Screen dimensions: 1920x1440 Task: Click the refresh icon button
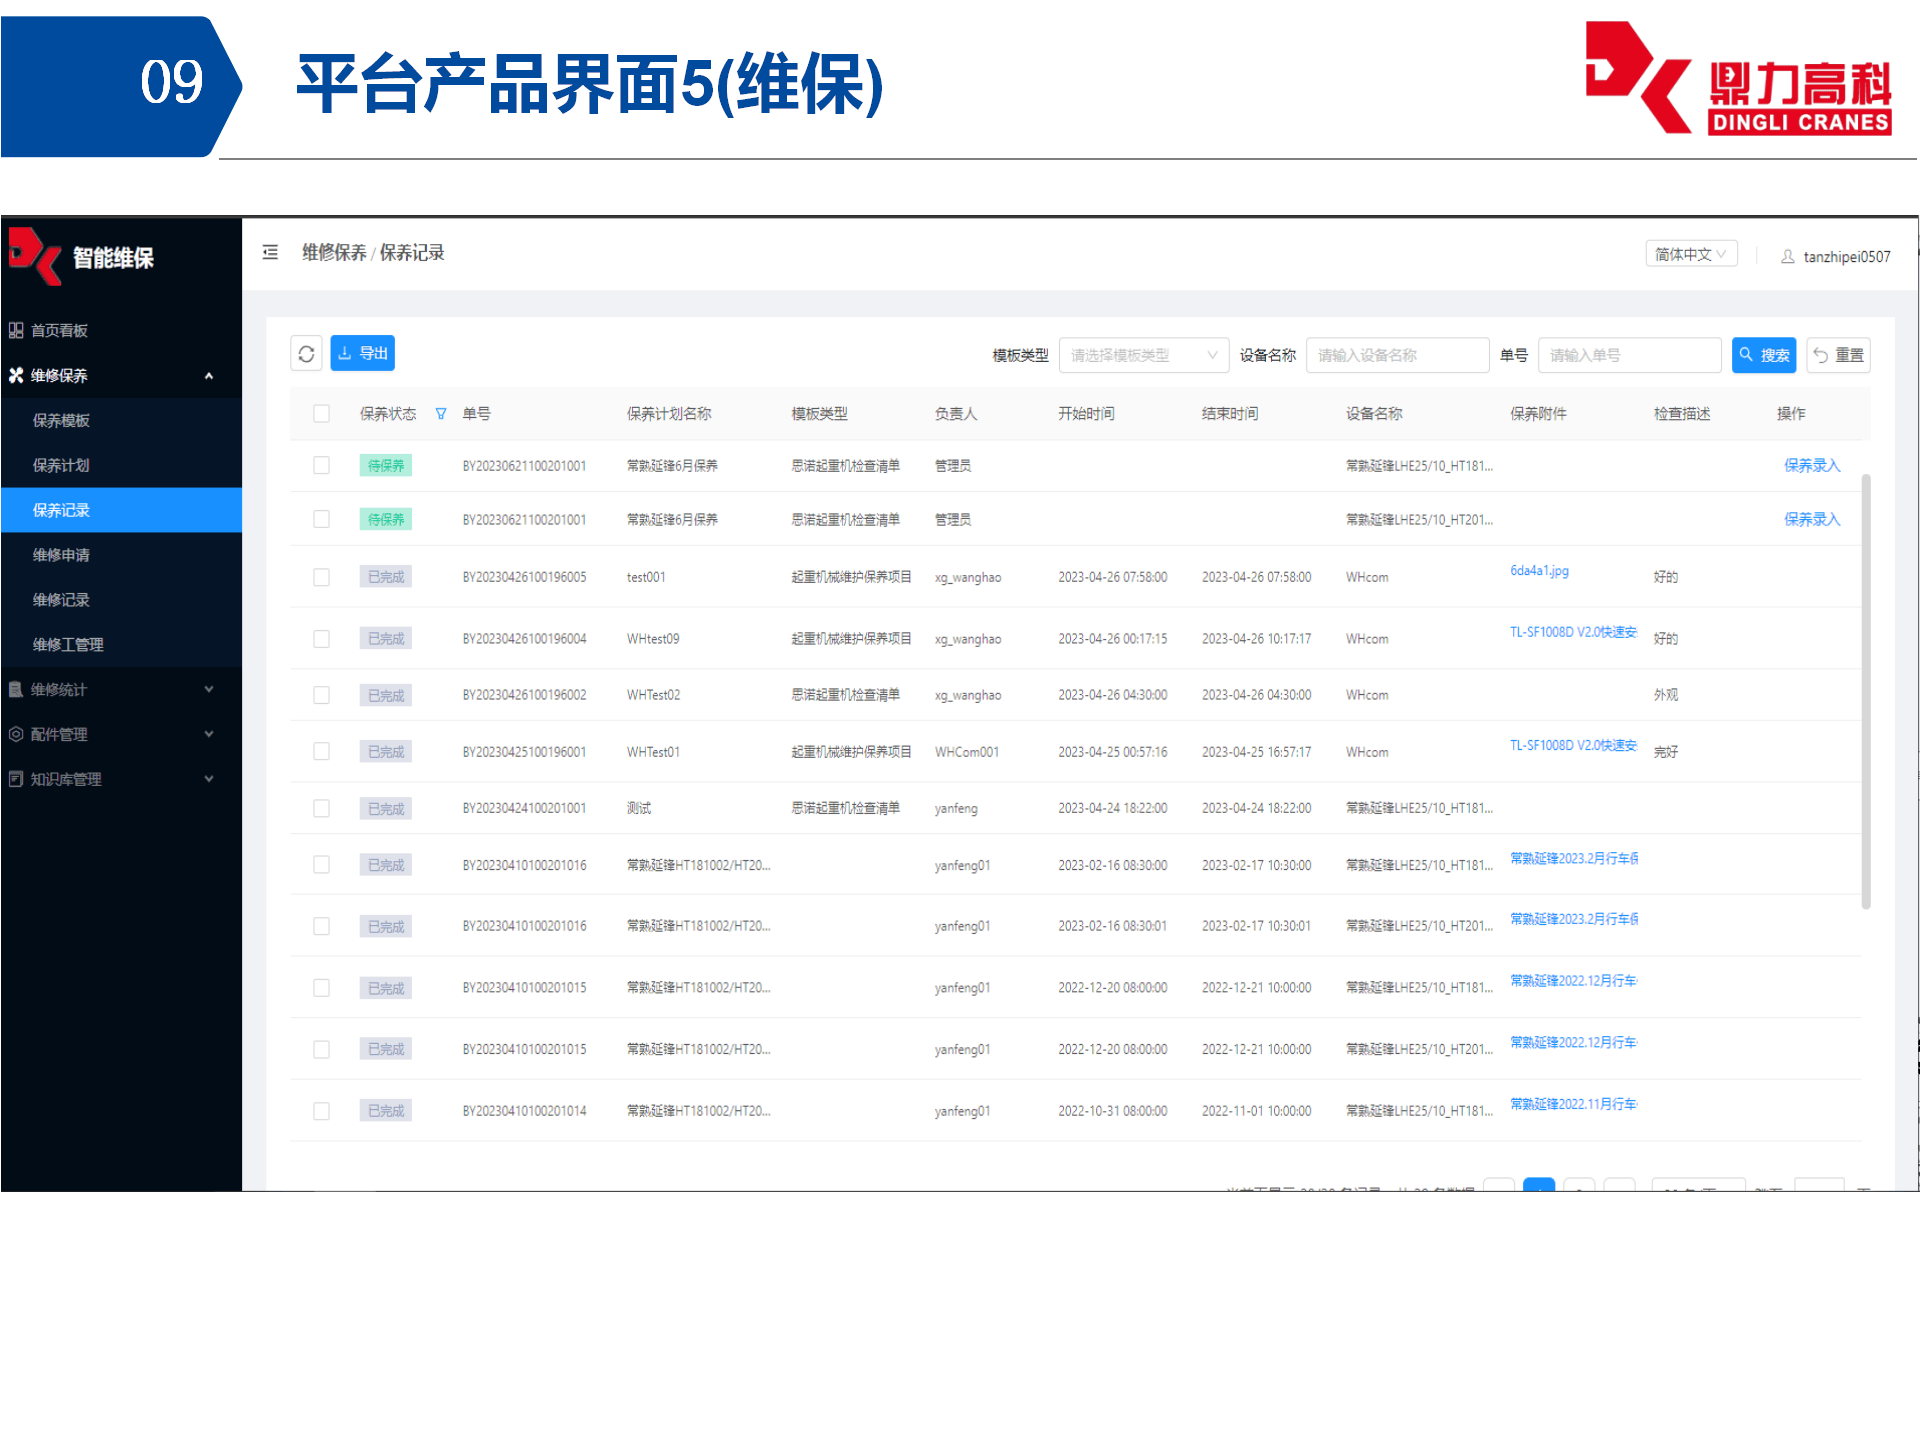click(306, 354)
